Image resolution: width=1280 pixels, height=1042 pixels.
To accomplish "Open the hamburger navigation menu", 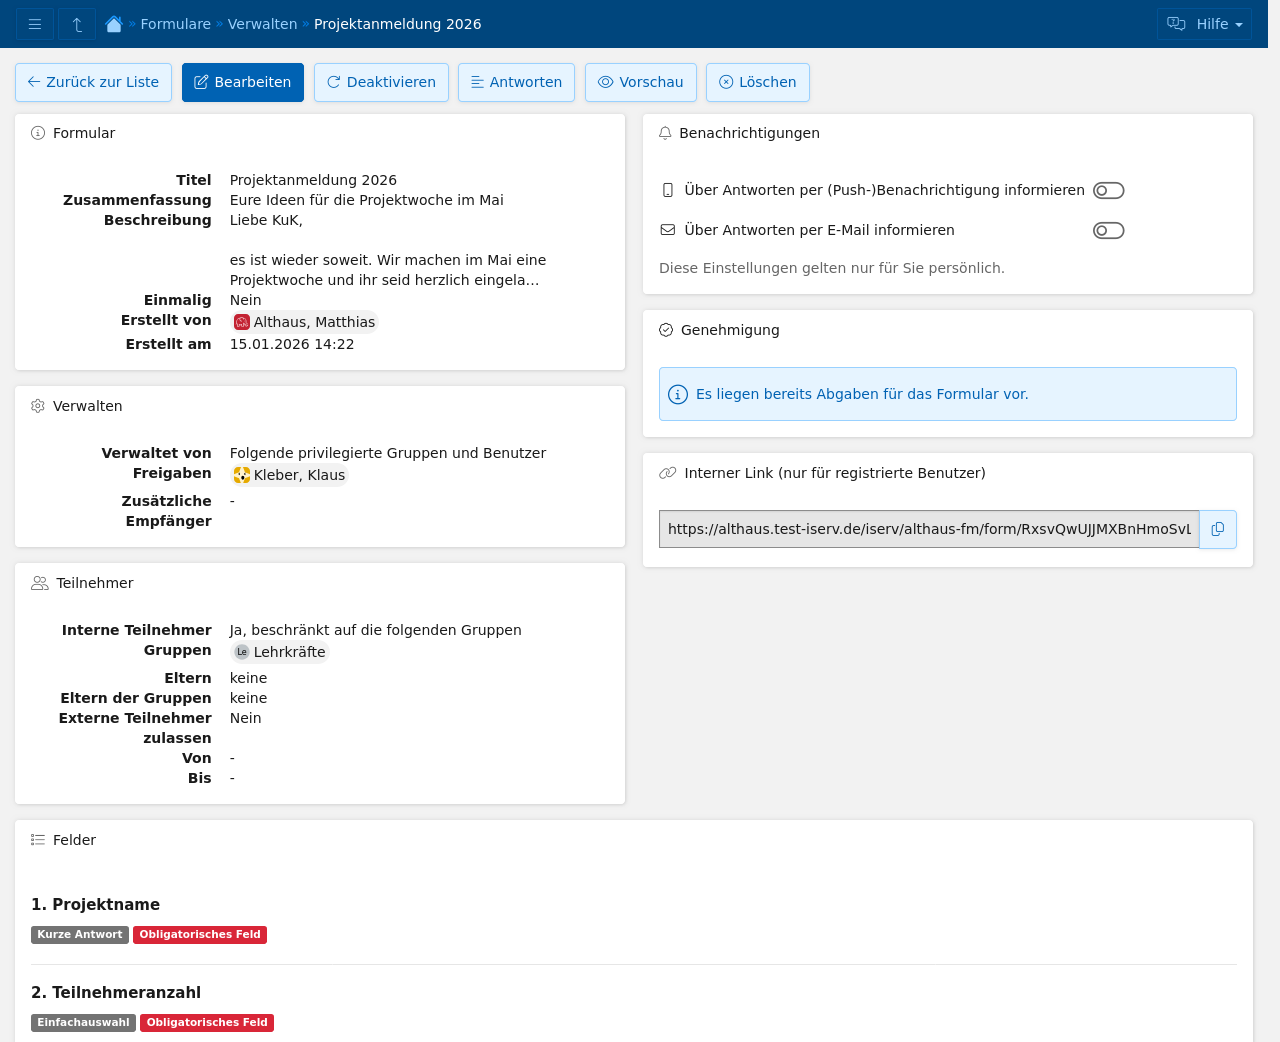I will (35, 24).
